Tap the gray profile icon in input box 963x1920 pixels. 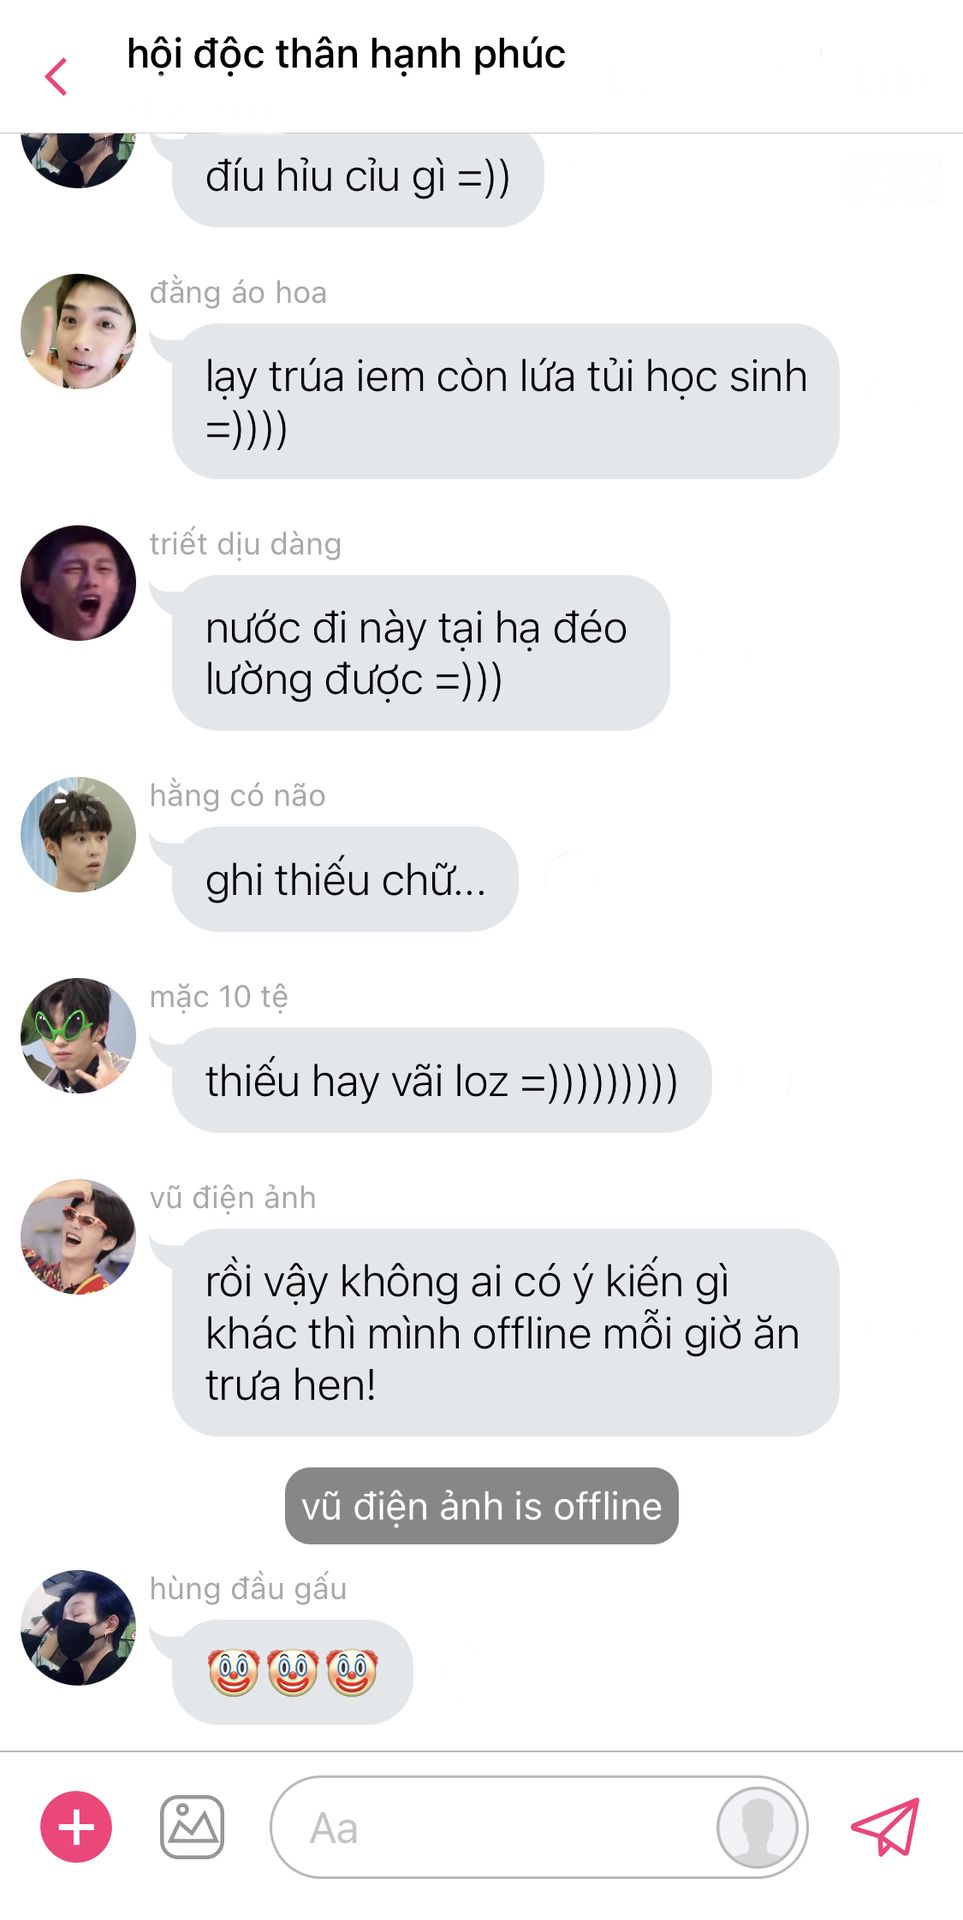point(757,1827)
